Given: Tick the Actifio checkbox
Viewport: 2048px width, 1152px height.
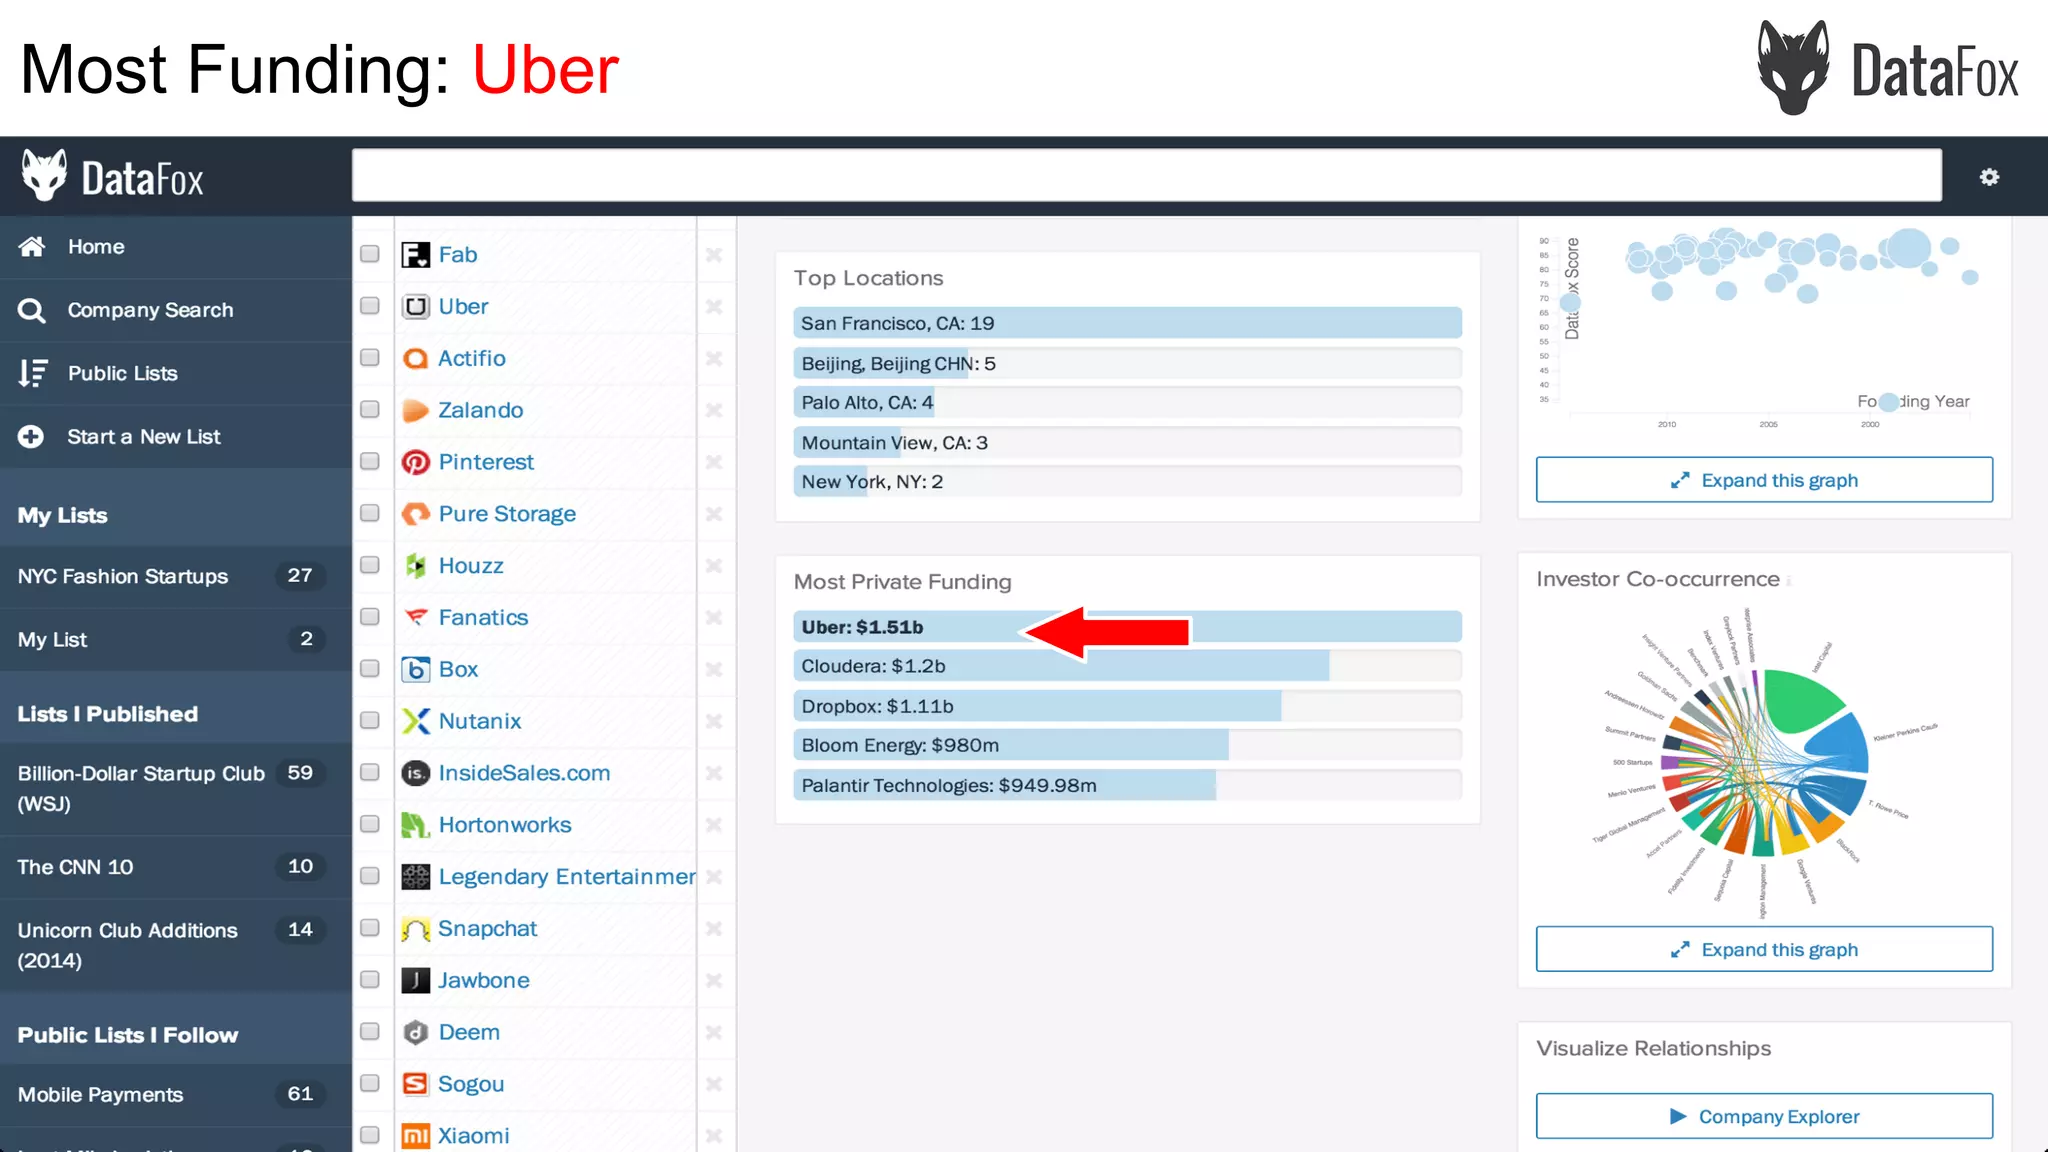Looking at the screenshot, I should coord(370,358).
